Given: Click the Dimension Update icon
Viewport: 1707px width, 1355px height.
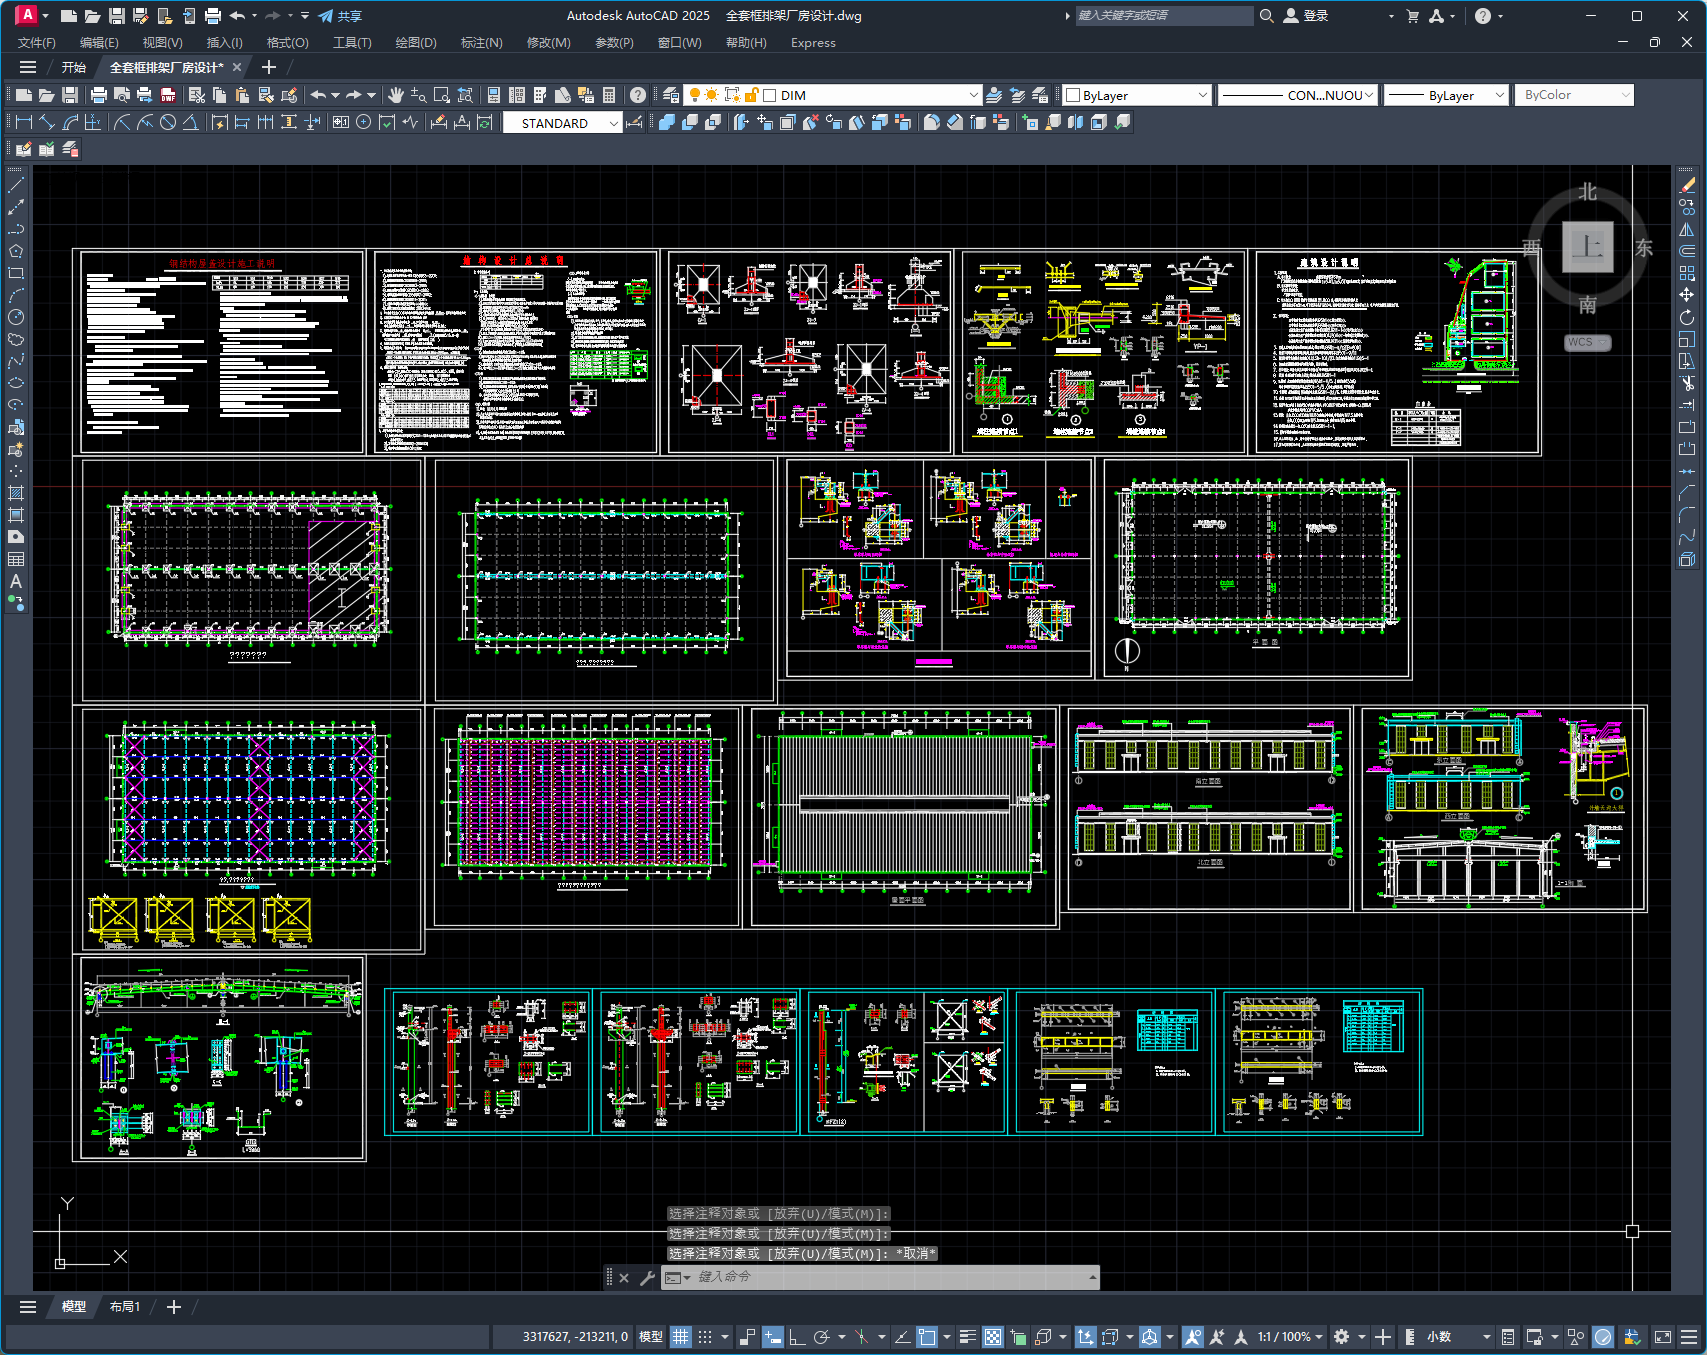Looking at the screenshot, I should point(485,122).
